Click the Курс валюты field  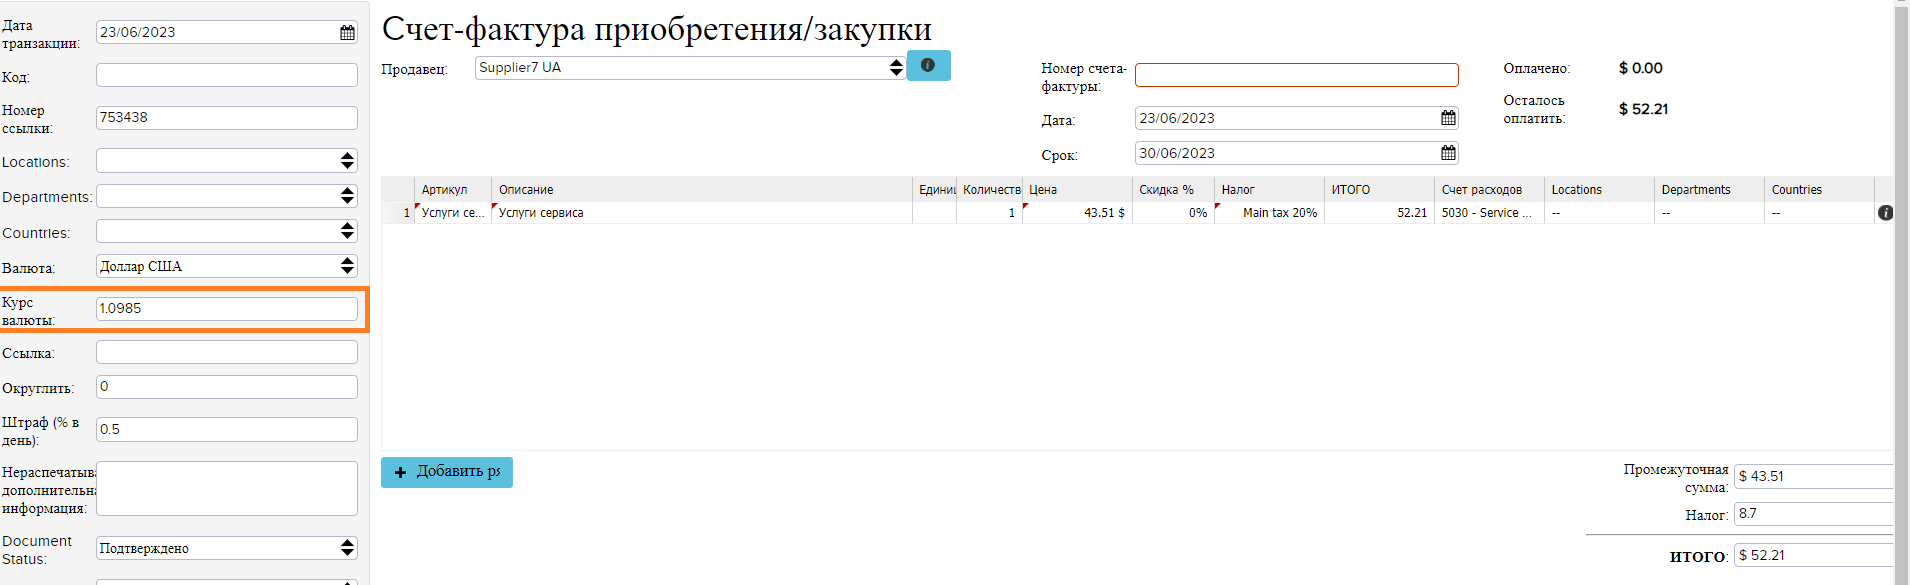pyautogui.click(x=227, y=309)
